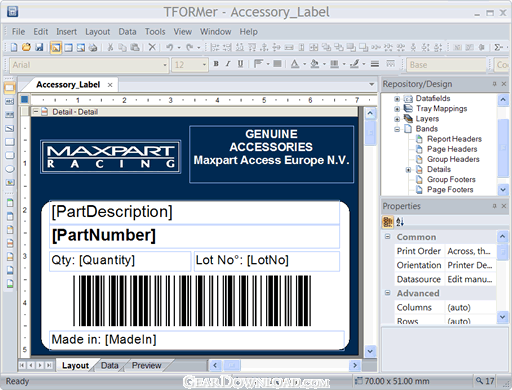Select the Text element tool in side toolbar

coord(9,101)
